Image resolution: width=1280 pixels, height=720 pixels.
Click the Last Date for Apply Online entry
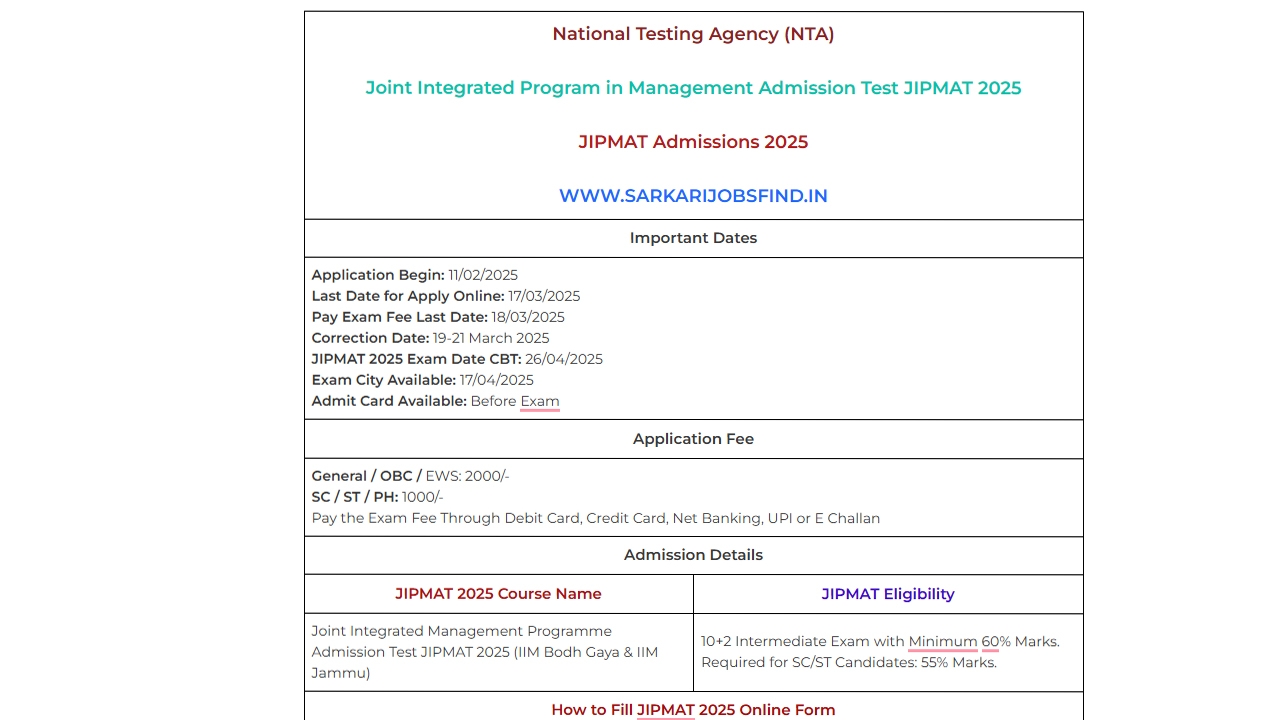coord(446,296)
